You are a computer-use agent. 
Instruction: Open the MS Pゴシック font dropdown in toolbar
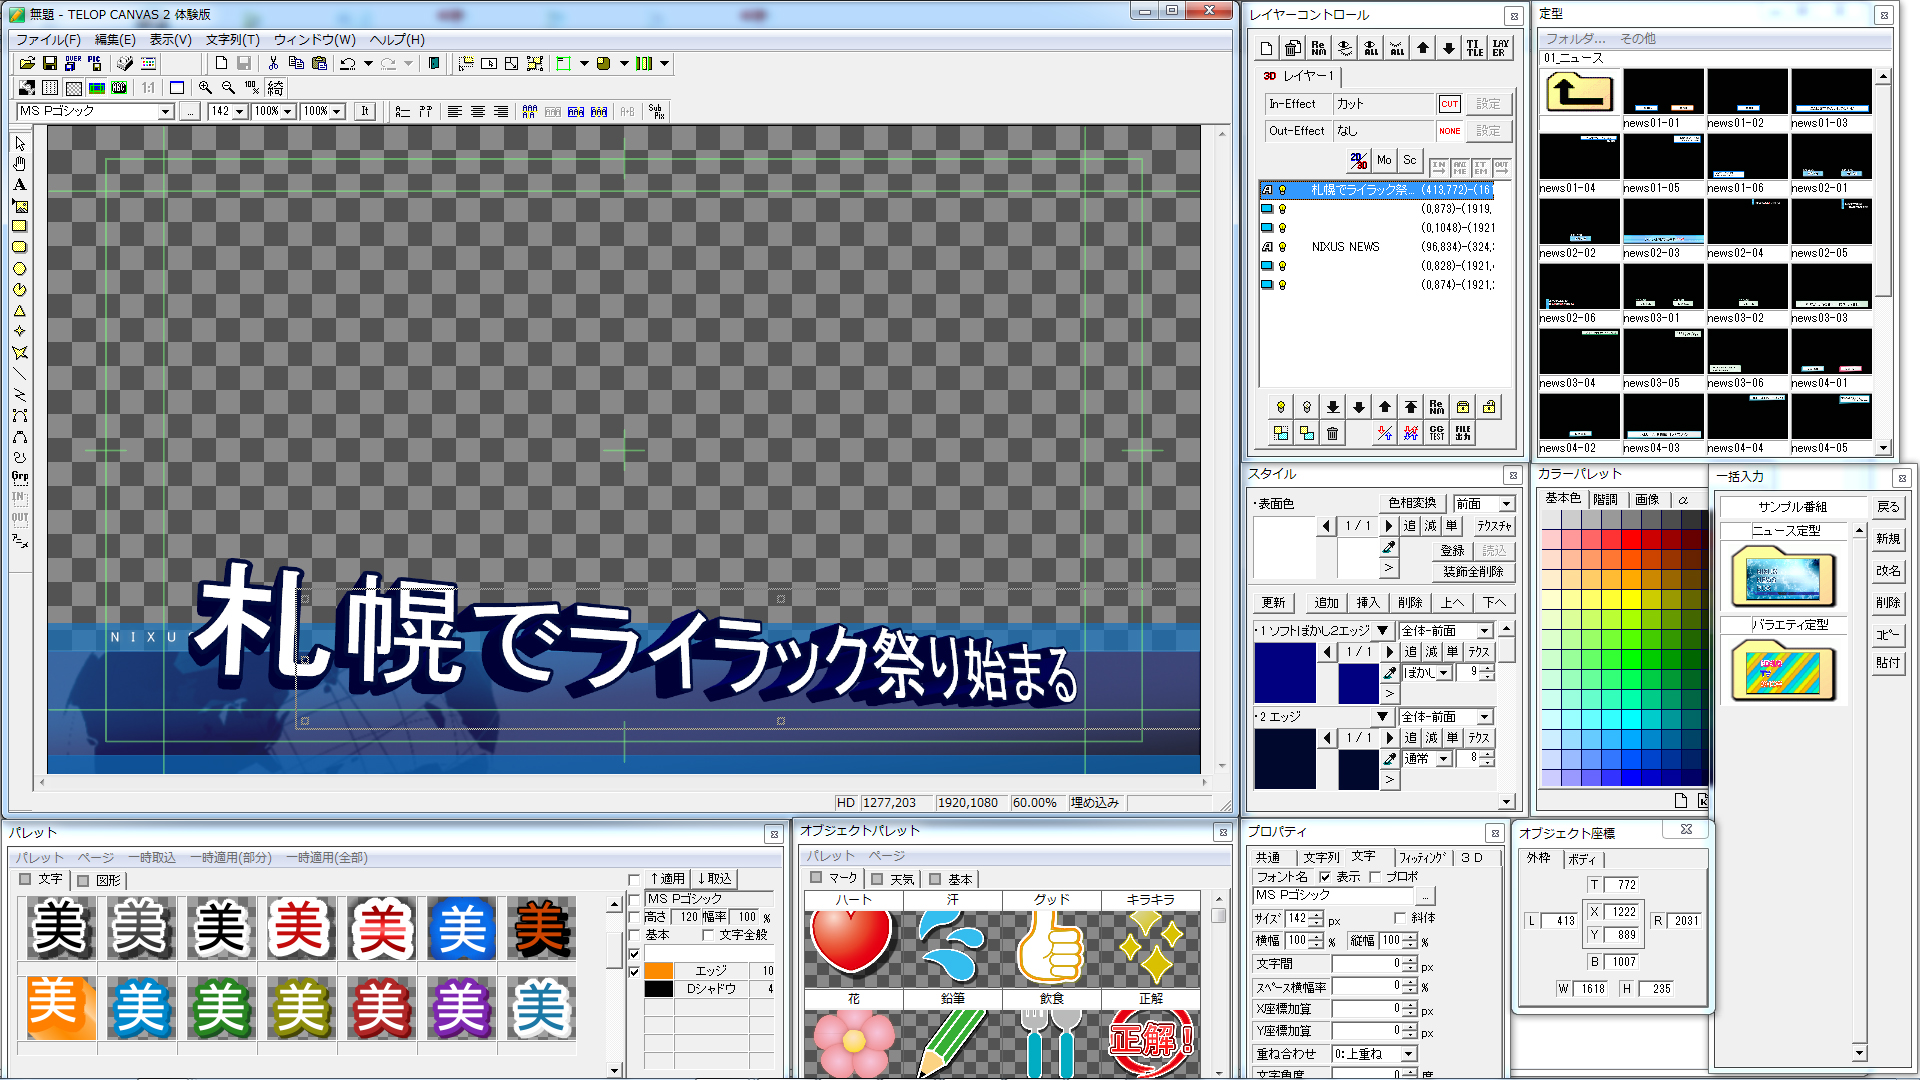point(166,112)
